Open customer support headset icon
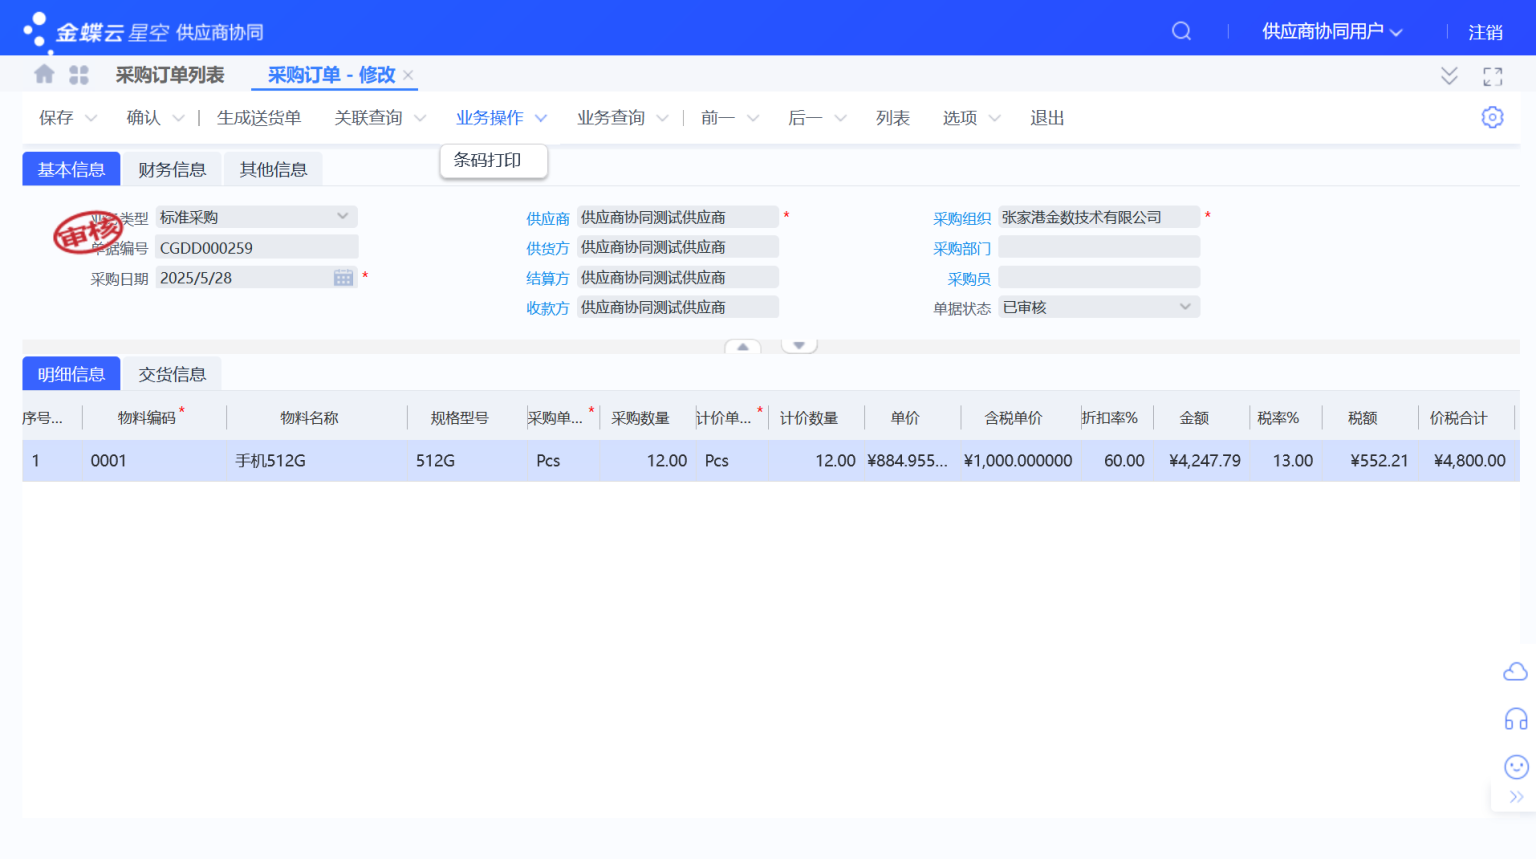The width and height of the screenshot is (1536, 859). pyautogui.click(x=1514, y=718)
